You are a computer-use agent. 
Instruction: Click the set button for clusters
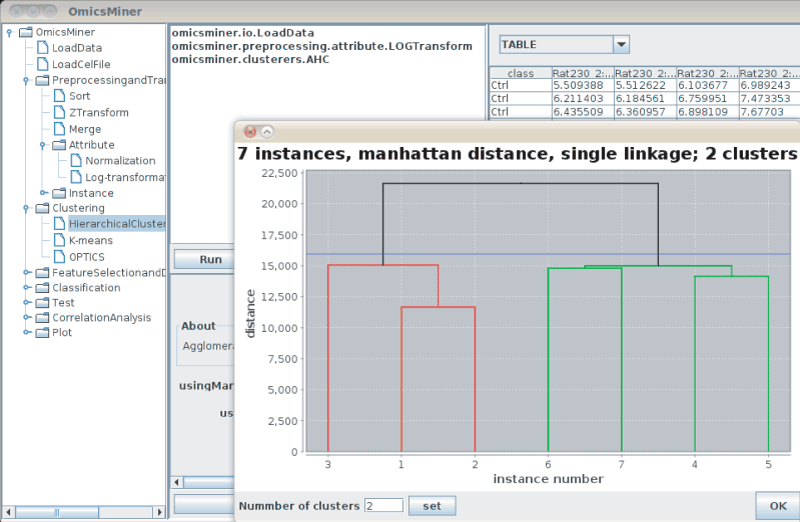[432, 506]
